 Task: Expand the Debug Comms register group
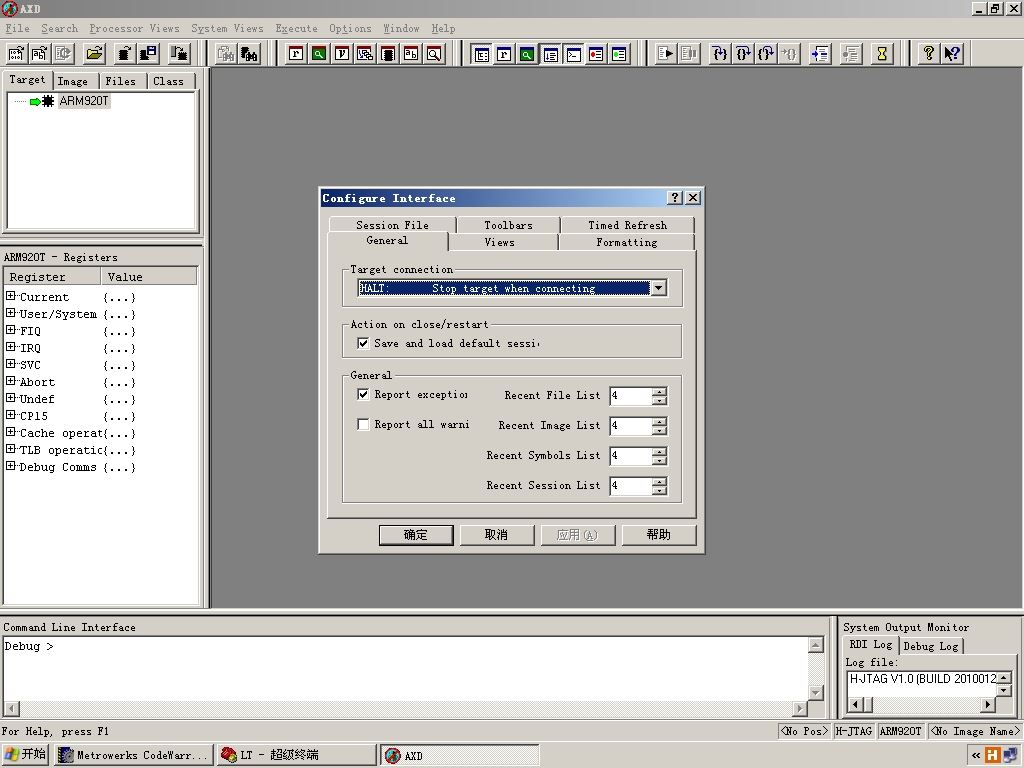(10, 466)
